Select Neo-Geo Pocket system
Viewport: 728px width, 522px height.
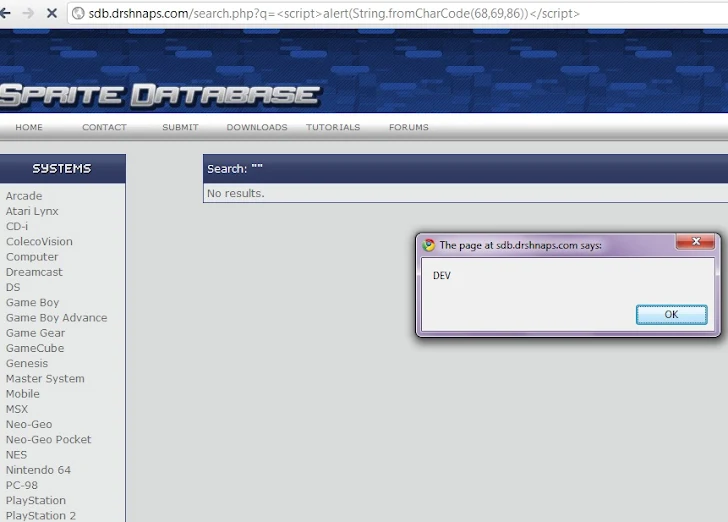(x=48, y=439)
